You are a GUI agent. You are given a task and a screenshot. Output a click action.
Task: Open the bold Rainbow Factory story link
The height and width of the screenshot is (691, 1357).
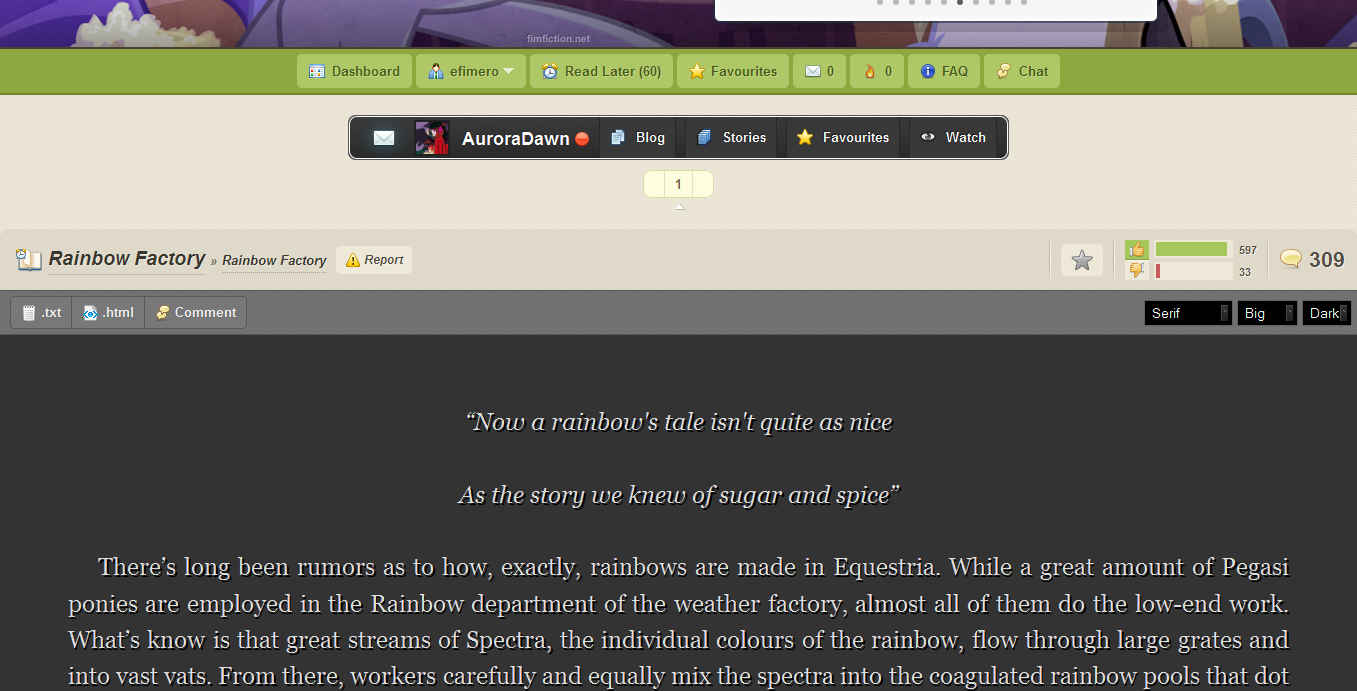(x=127, y=259)
